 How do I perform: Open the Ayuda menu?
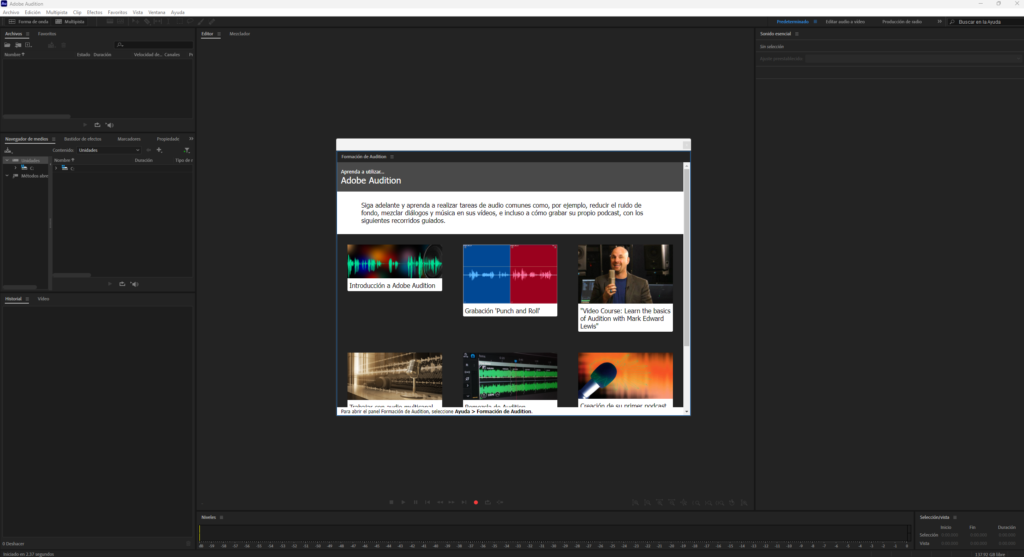coord(177,12)
